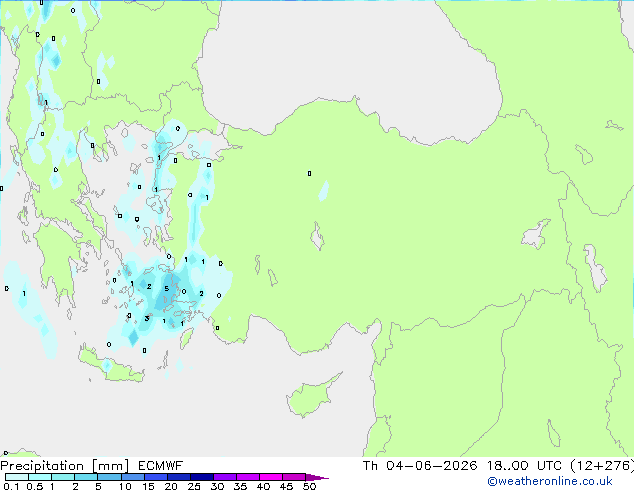Click the 20–25 mm legend color swatch
This screenshot has height=490, width=634.
pyautogui.click(x=179, y=477)
